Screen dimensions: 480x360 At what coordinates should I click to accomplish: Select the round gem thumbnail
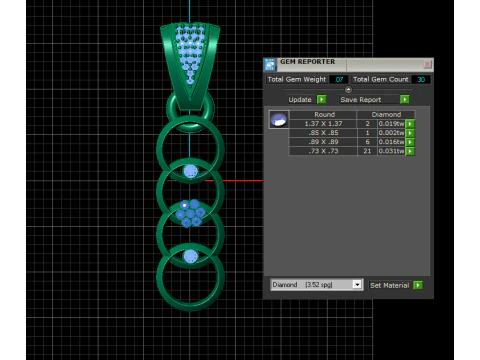pyautogui.click(x=279, y=119)
